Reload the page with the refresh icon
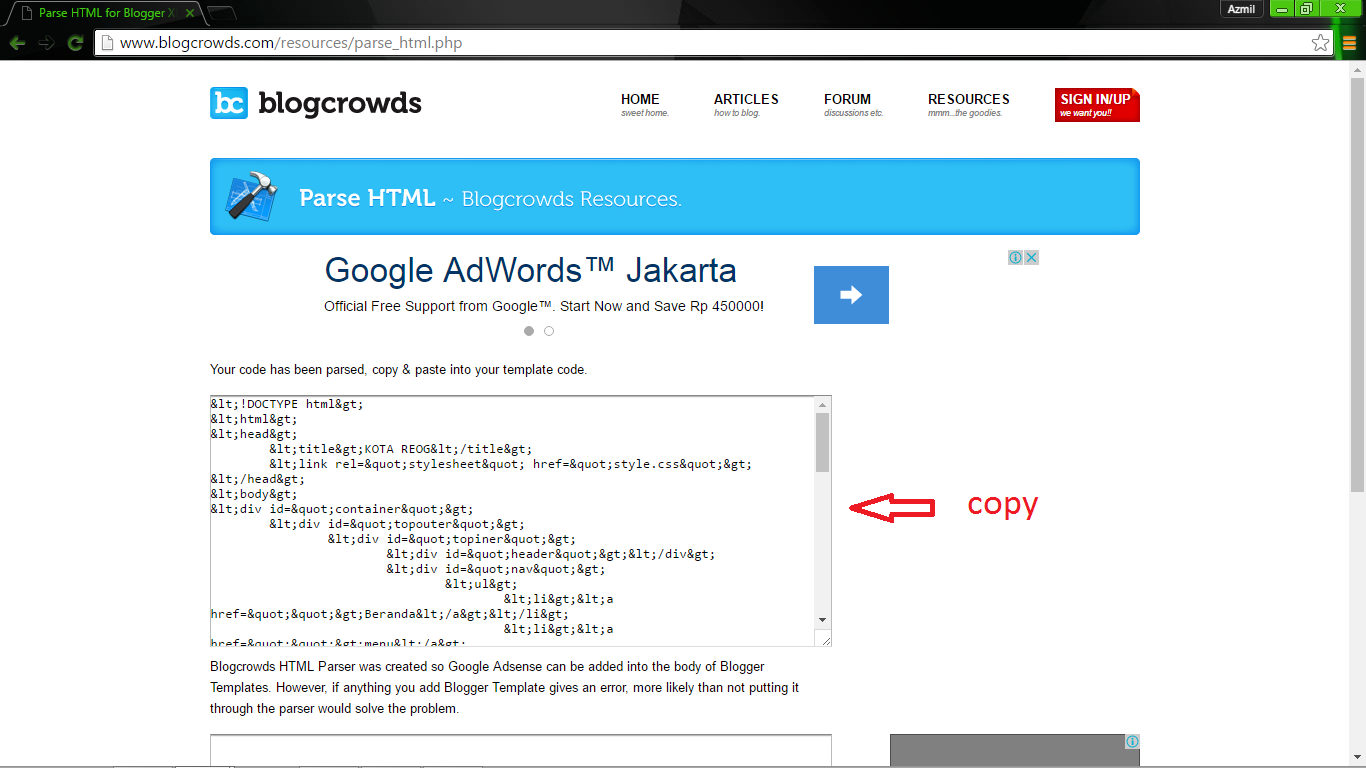The height and width of the screenshot is (768, 1366). (x=75, y=43)
